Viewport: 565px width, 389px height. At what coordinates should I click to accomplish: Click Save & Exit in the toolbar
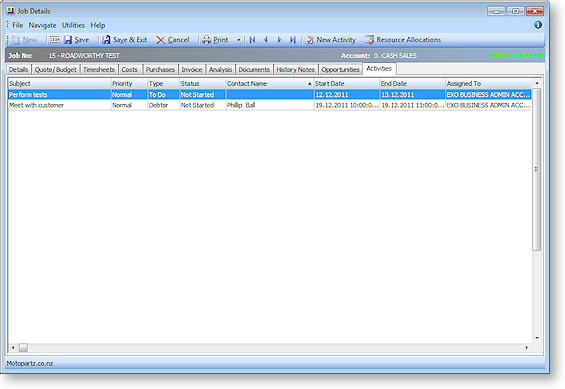click(x=125, y=40)
